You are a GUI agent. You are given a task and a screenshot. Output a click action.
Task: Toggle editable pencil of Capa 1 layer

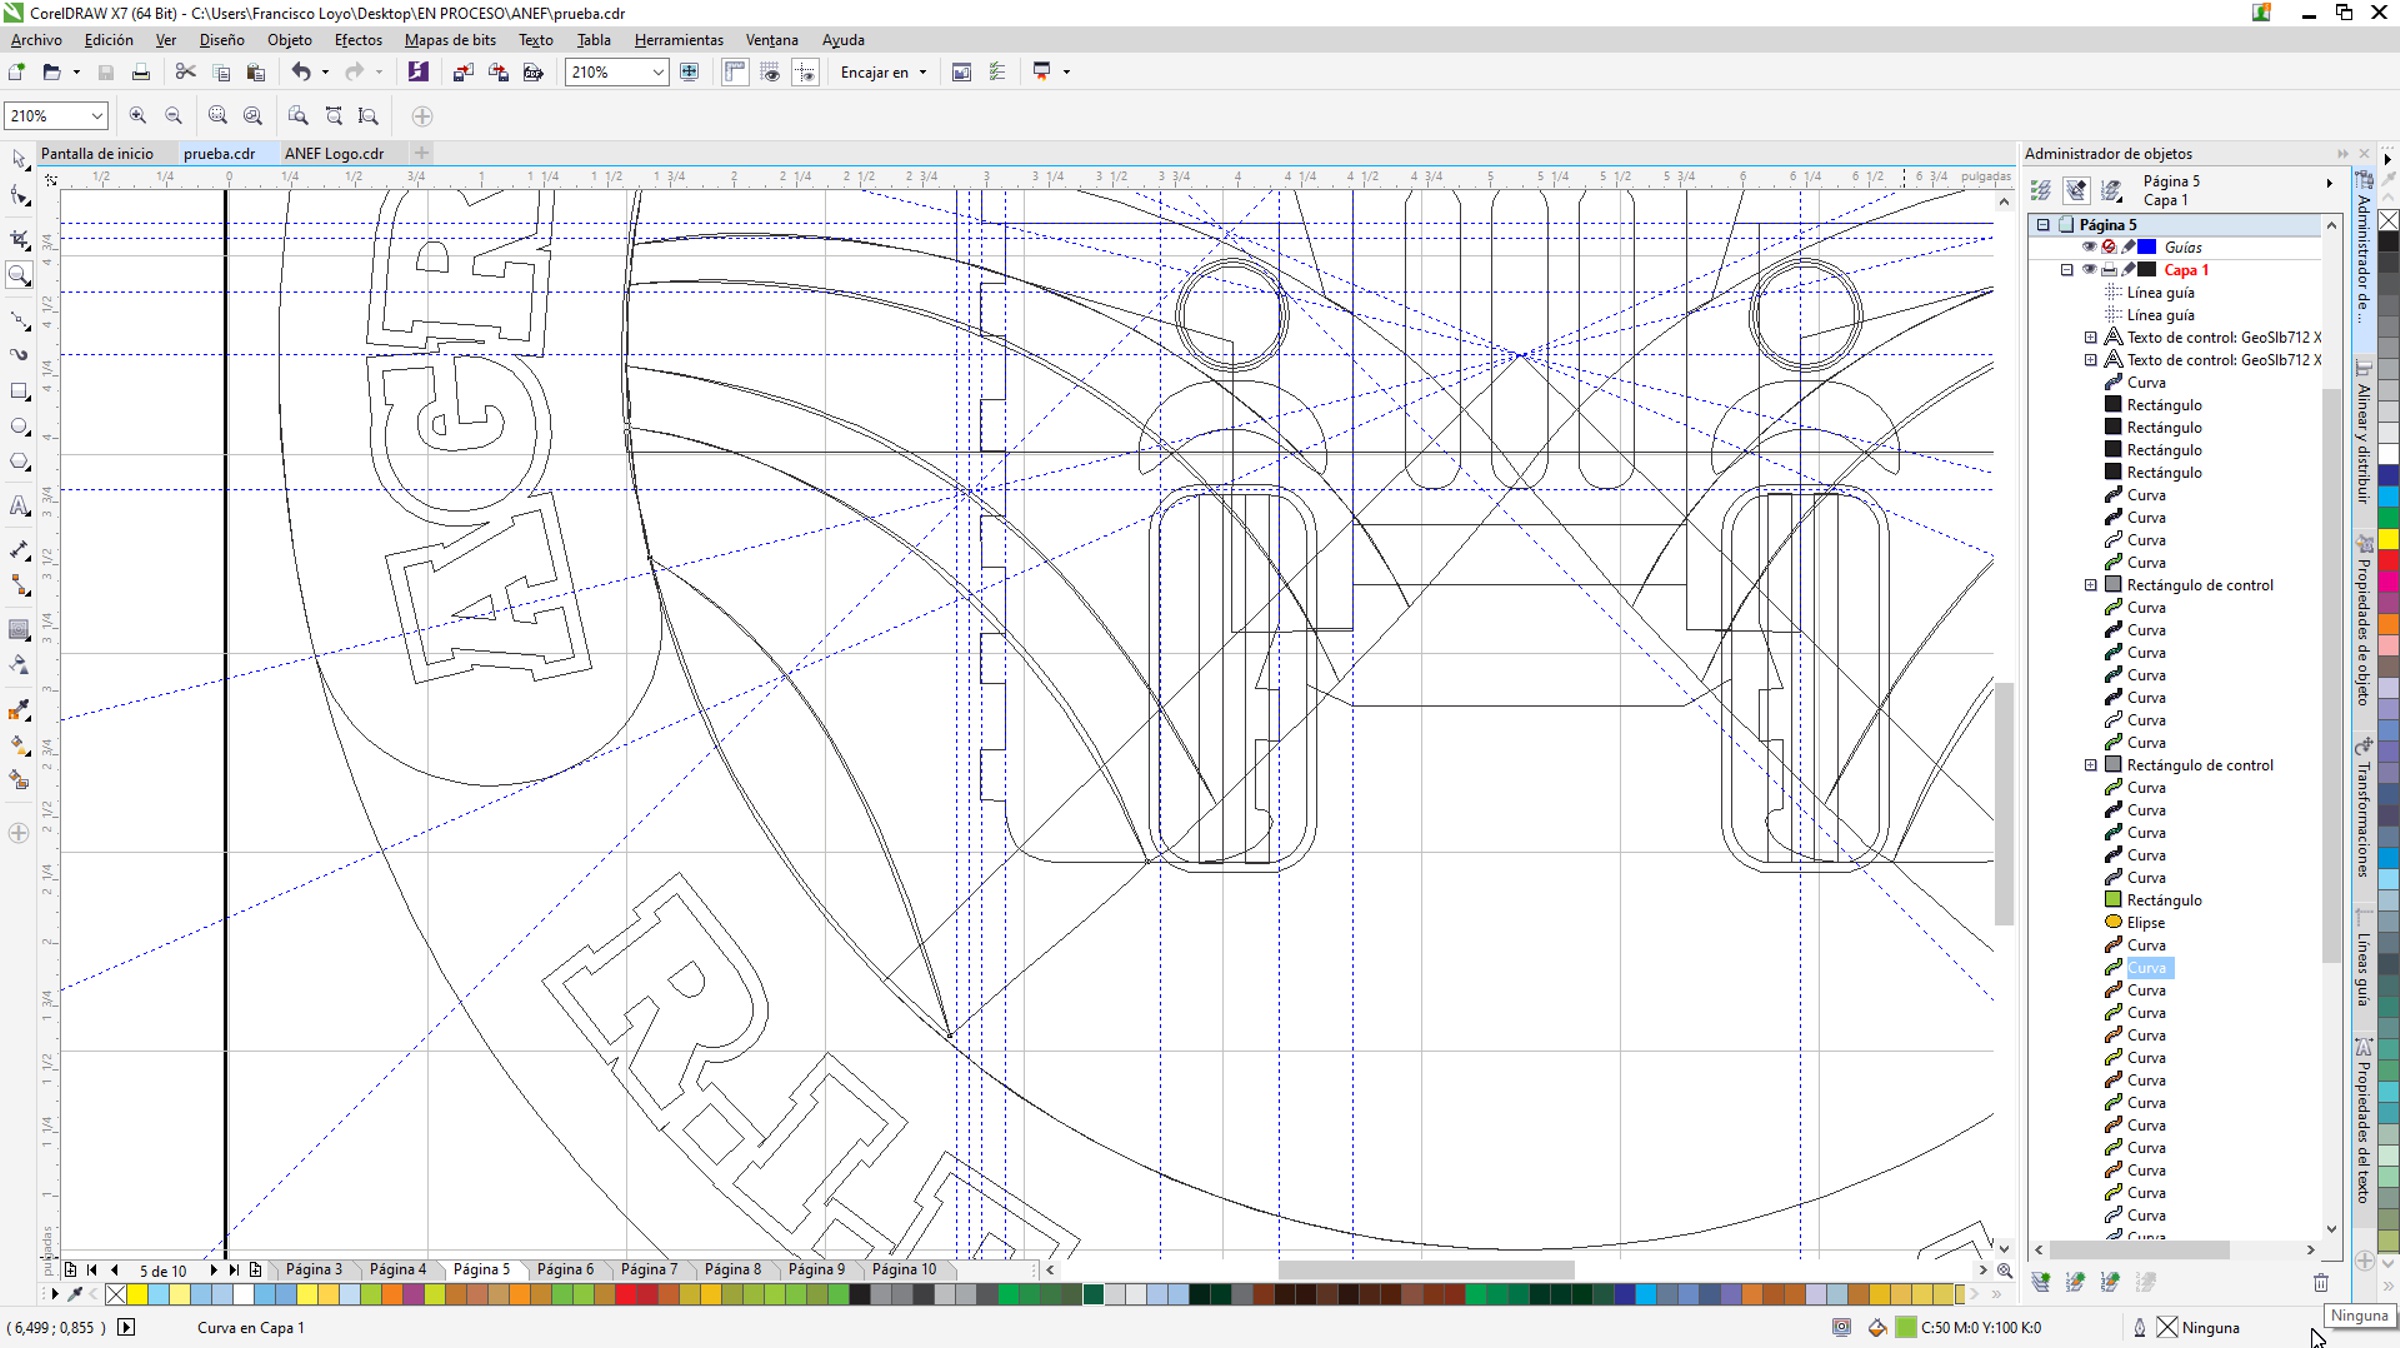point(2128,270)
